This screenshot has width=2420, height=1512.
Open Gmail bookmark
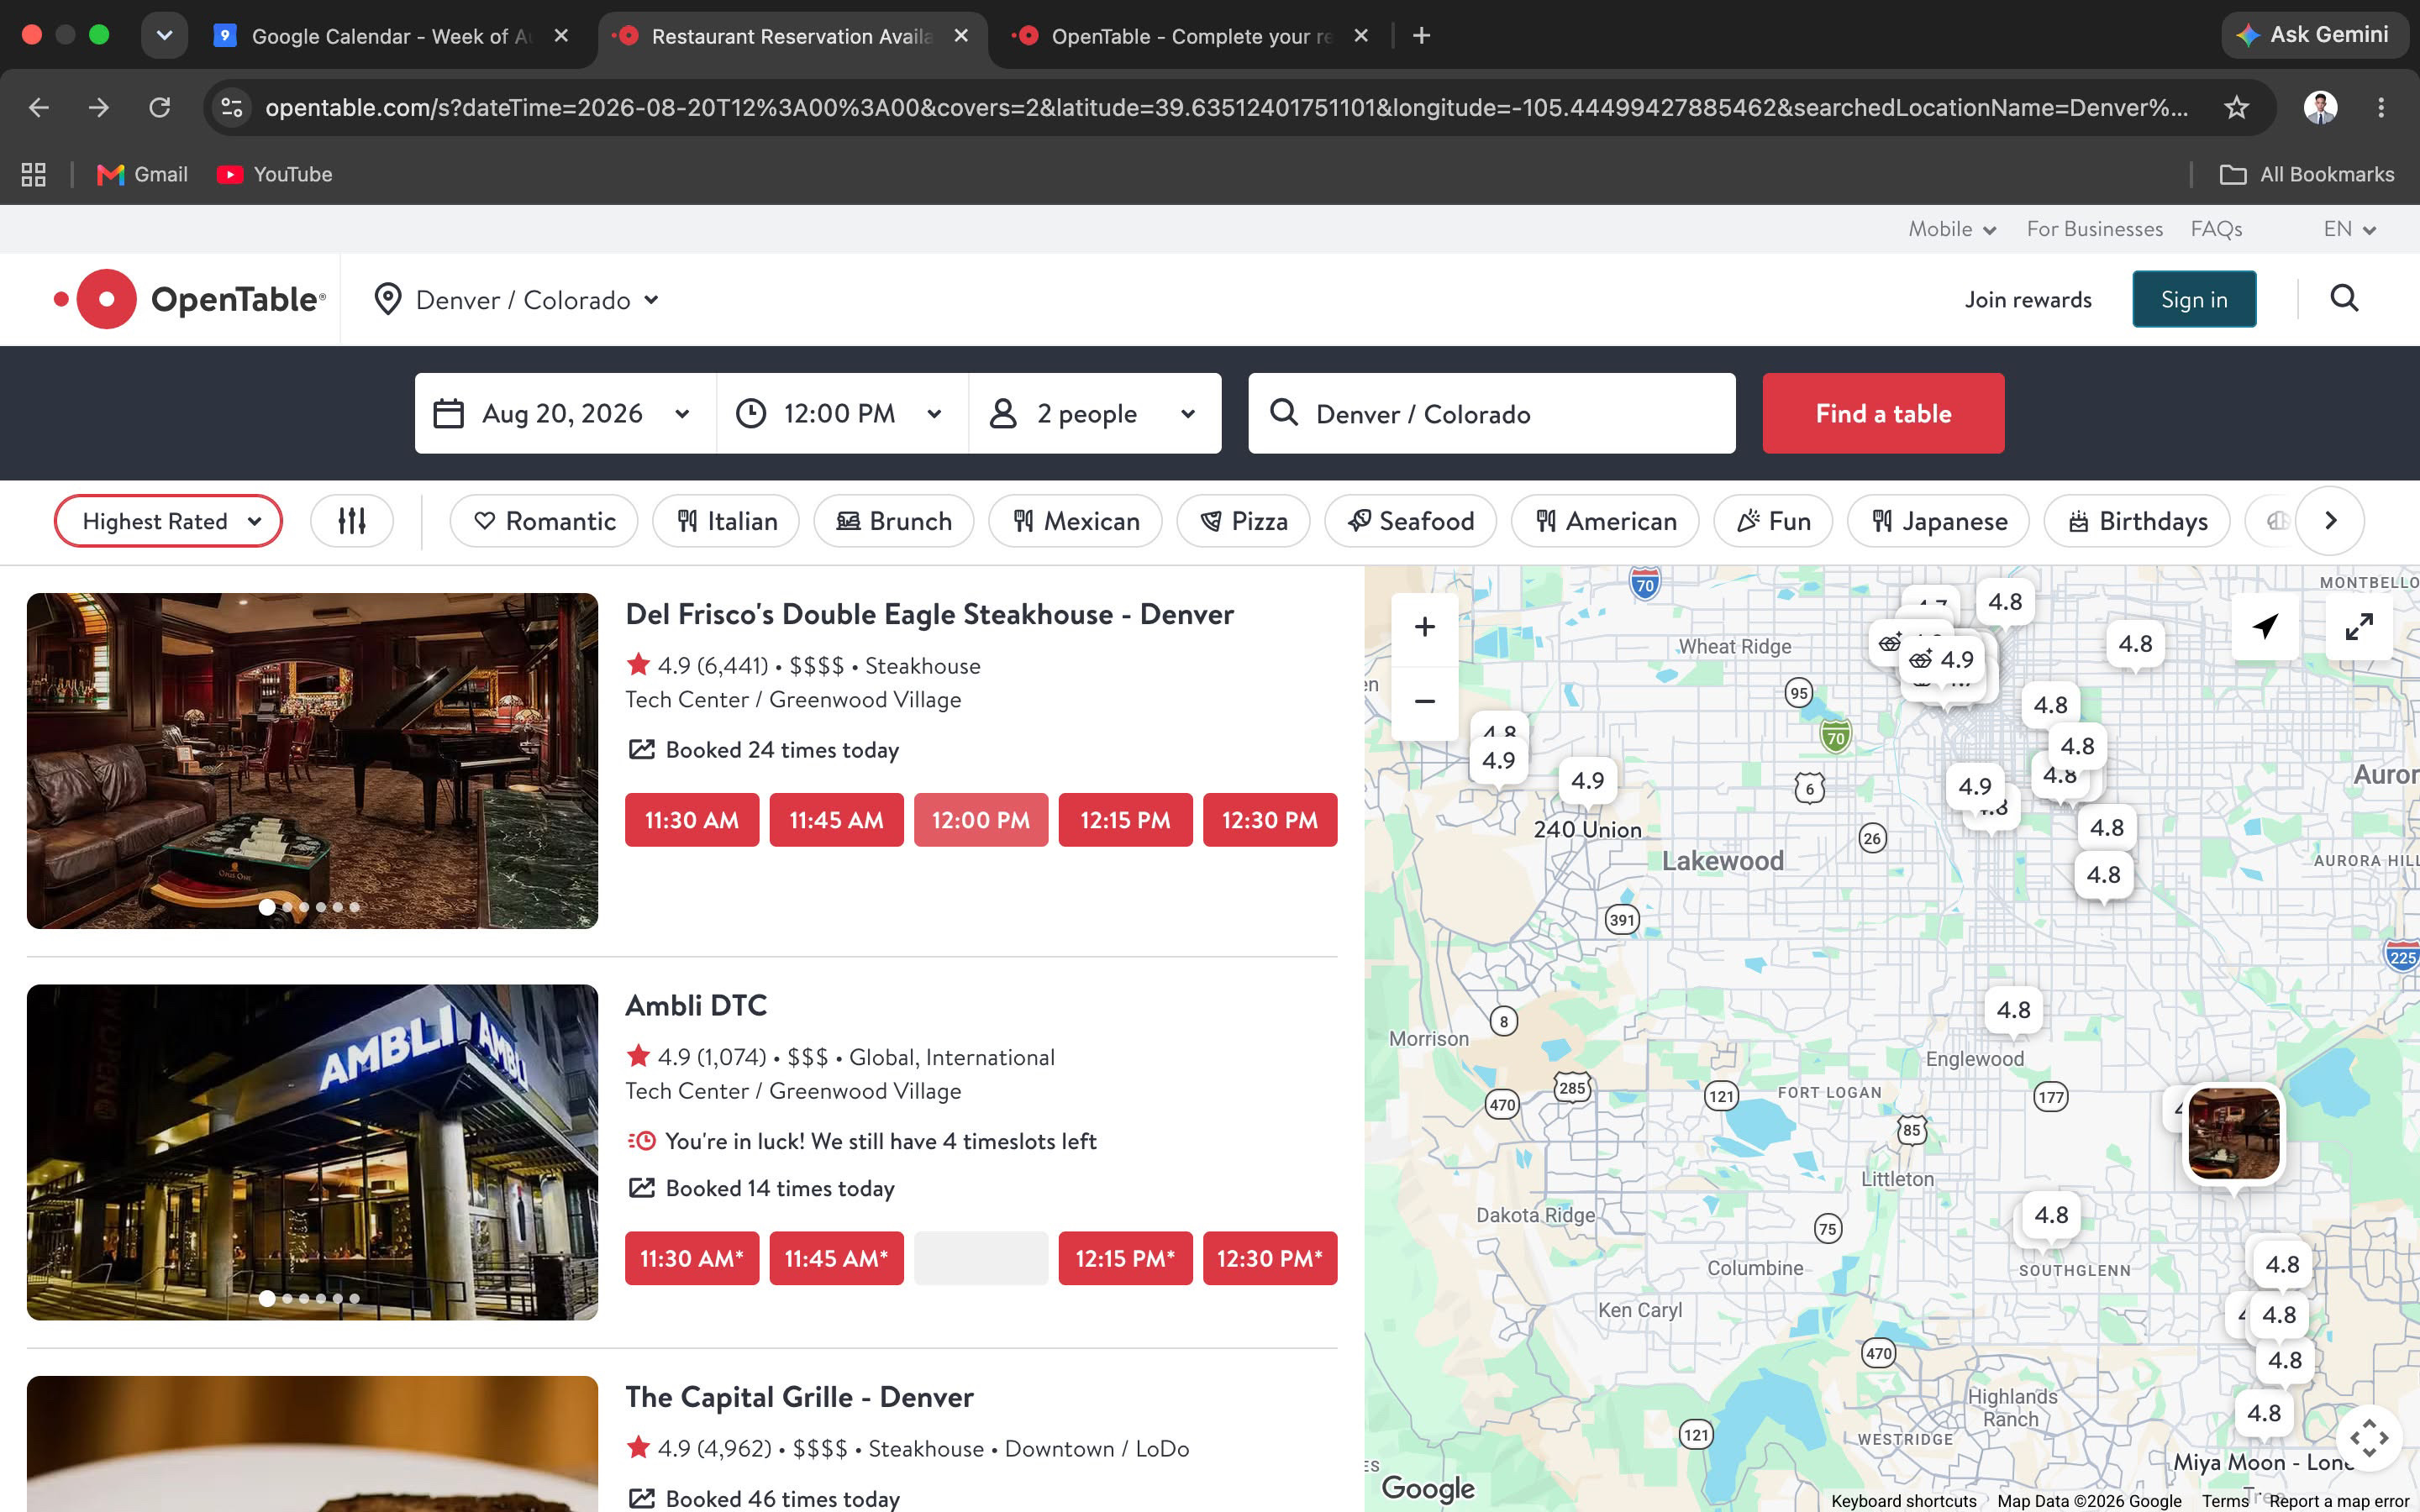point(142,174)
